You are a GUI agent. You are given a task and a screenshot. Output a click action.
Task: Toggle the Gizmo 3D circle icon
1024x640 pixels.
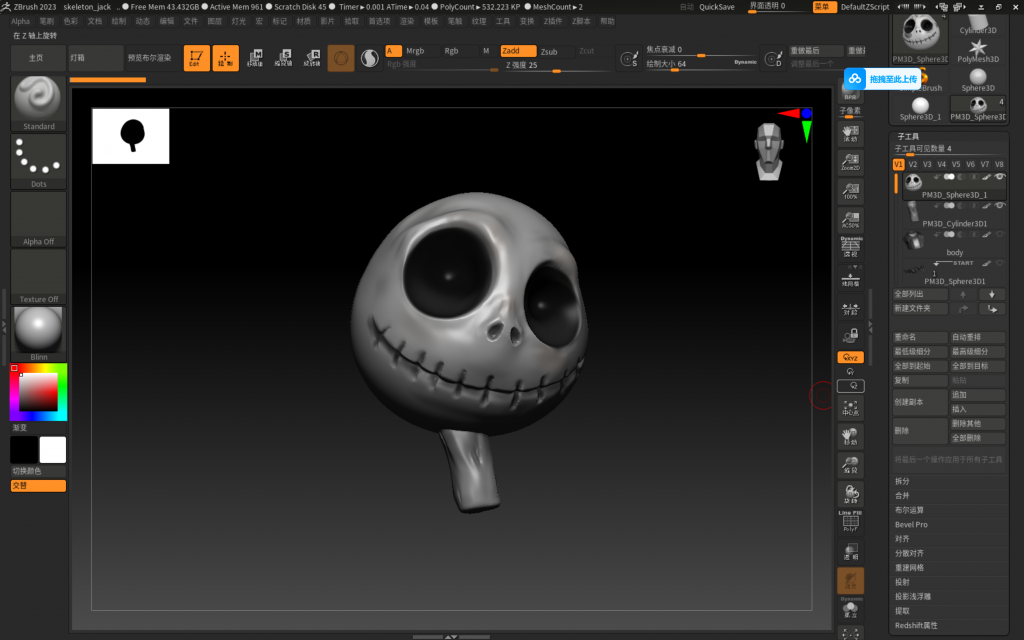(341, 58)
